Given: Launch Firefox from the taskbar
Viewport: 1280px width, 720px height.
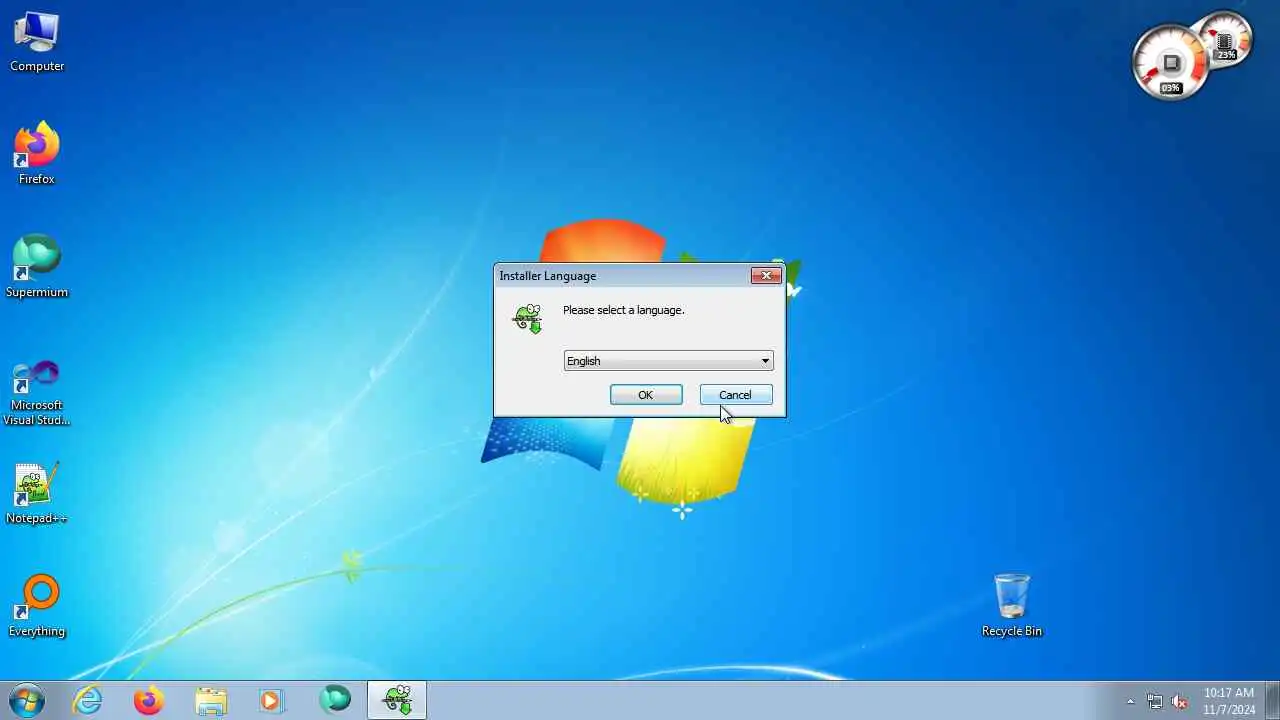Looking at the screenshot, I should 149,700.
